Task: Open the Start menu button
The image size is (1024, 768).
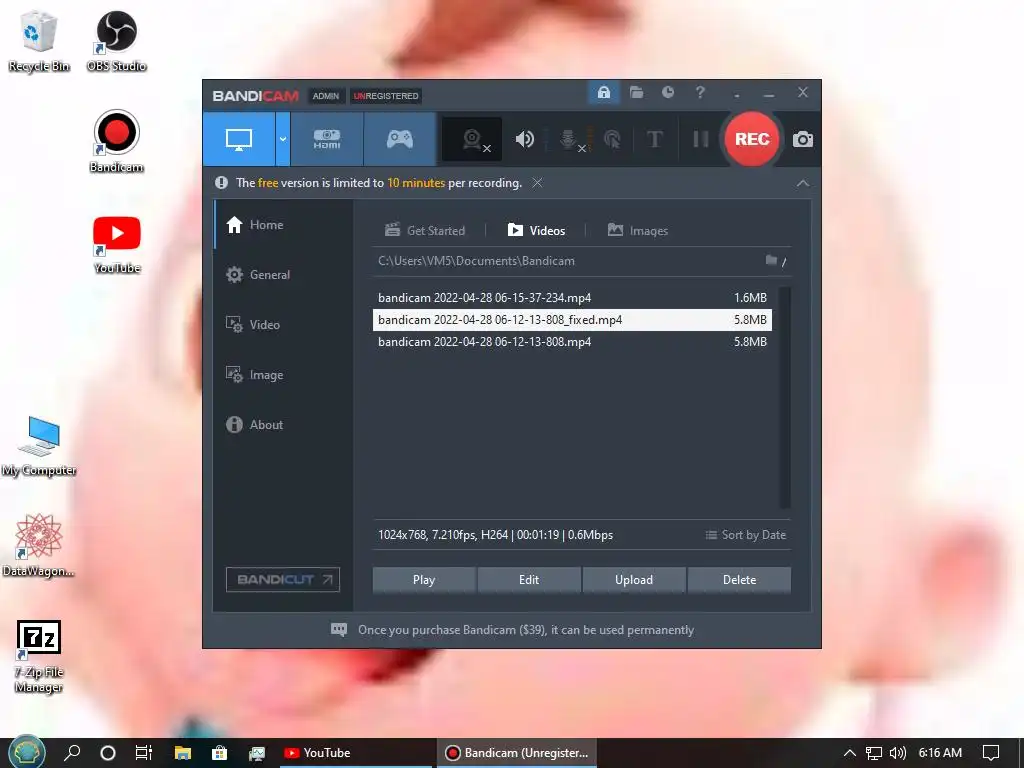Action: [27, 752]
